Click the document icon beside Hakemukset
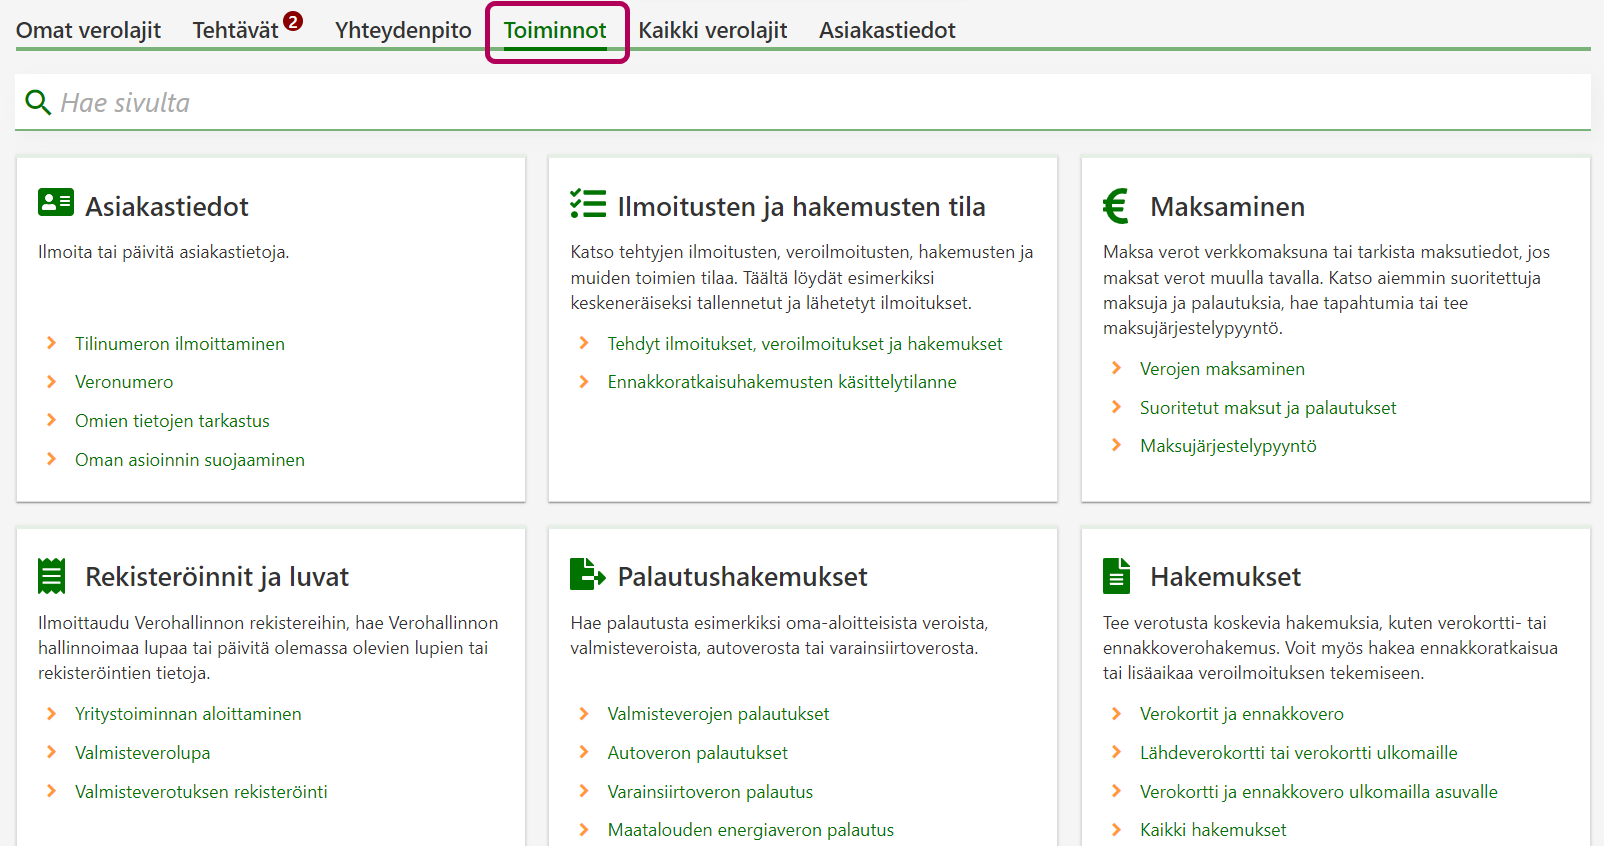 [x=1116, y=576]
